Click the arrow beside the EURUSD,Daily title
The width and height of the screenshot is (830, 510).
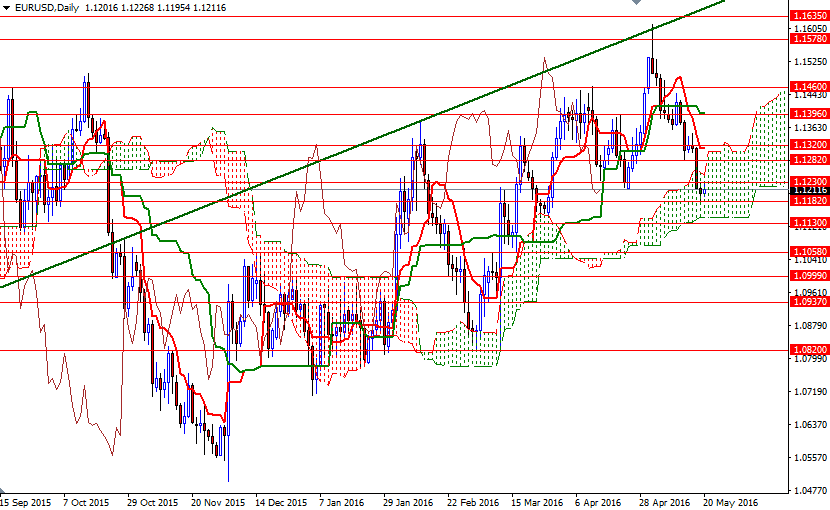6,7
